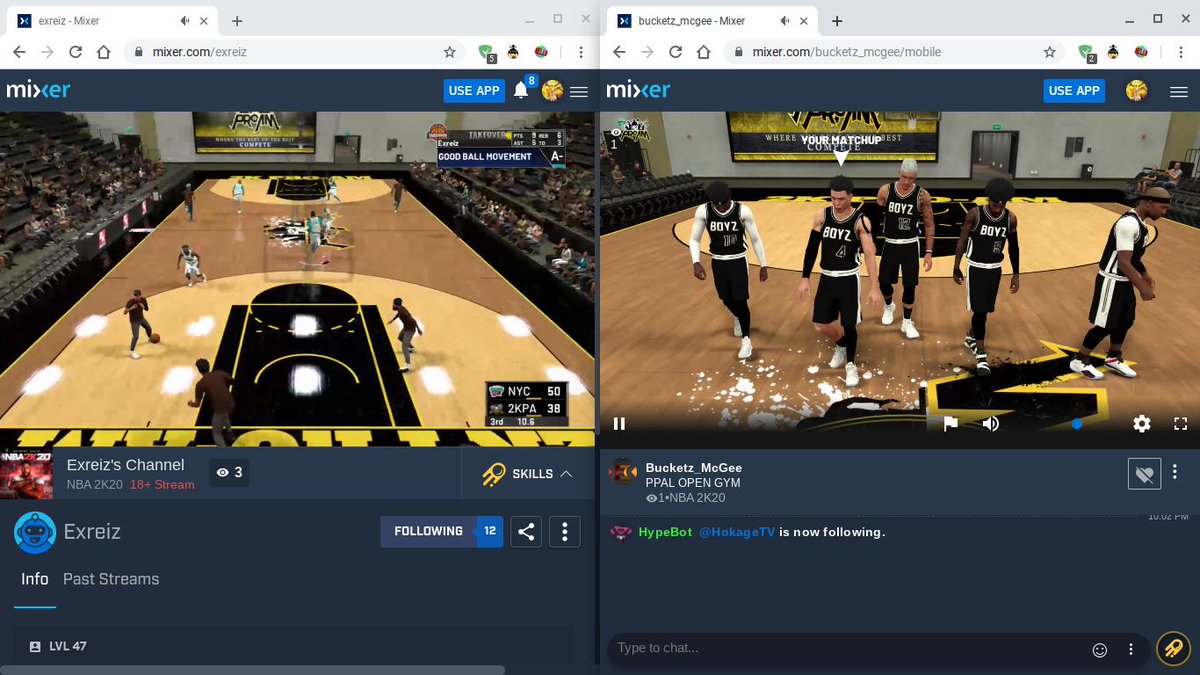Click HypeBot username in chat

click(665, 533)
